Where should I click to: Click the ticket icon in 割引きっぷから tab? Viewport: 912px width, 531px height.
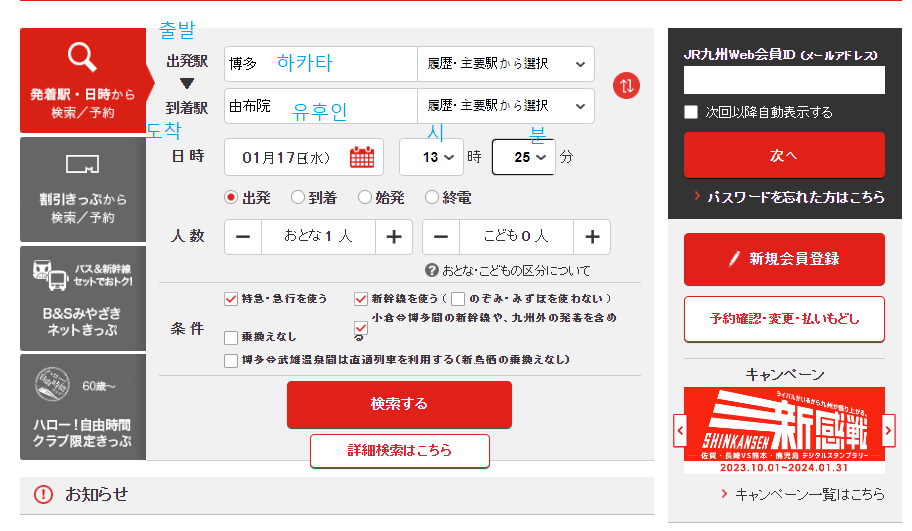click(x=82, y=165)
